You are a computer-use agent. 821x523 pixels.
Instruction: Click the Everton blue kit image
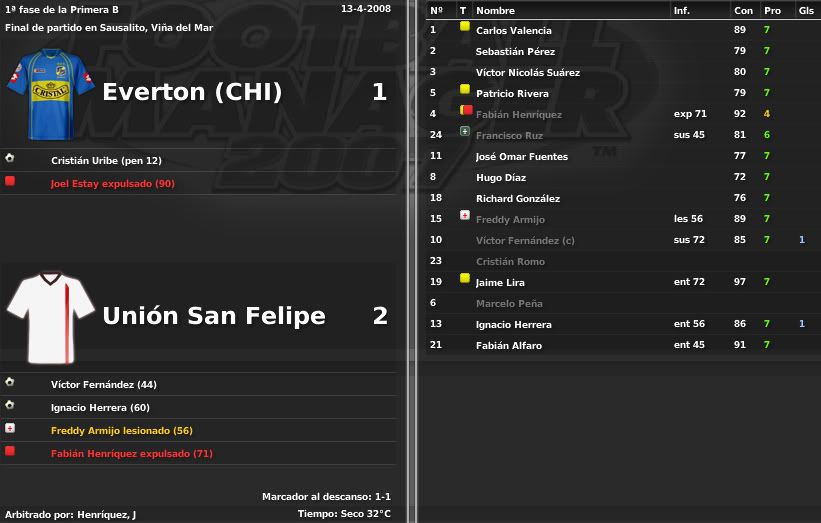point(51,94)
